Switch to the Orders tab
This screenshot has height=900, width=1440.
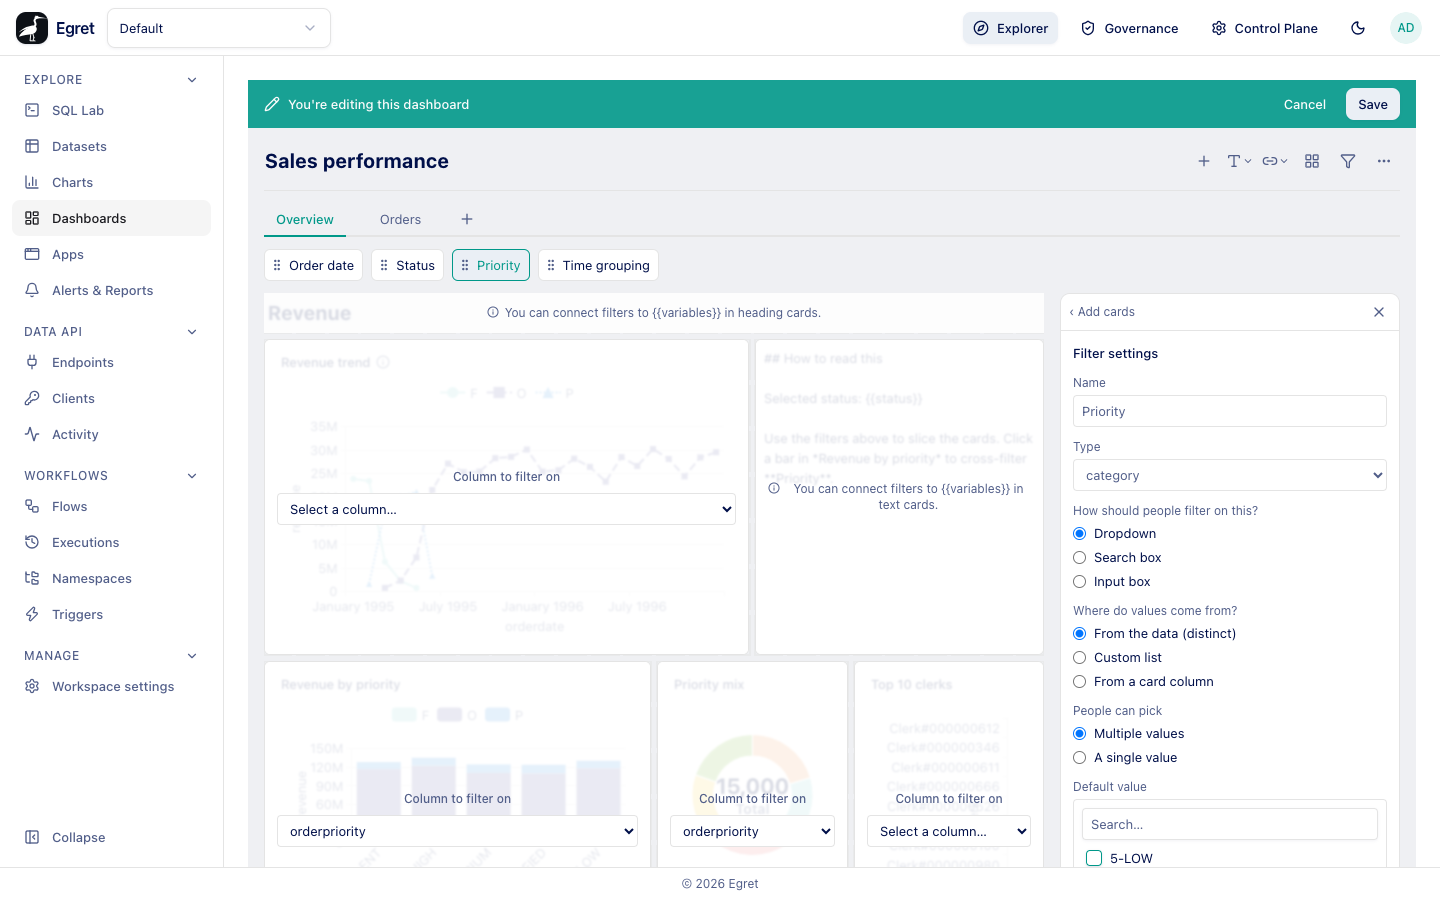pyautogui.click(x=400, y=219)
